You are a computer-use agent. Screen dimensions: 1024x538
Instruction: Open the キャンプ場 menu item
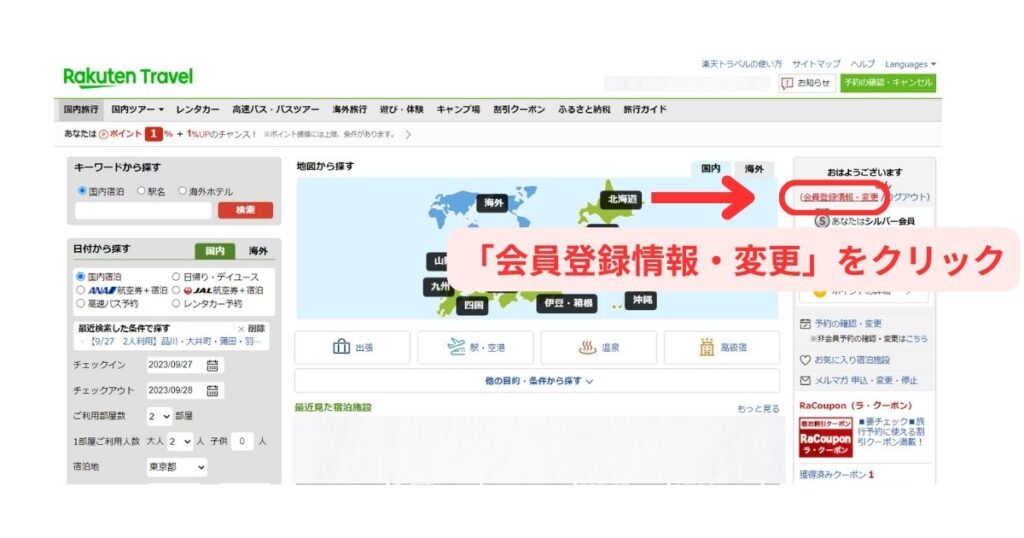tap(458, 110)
